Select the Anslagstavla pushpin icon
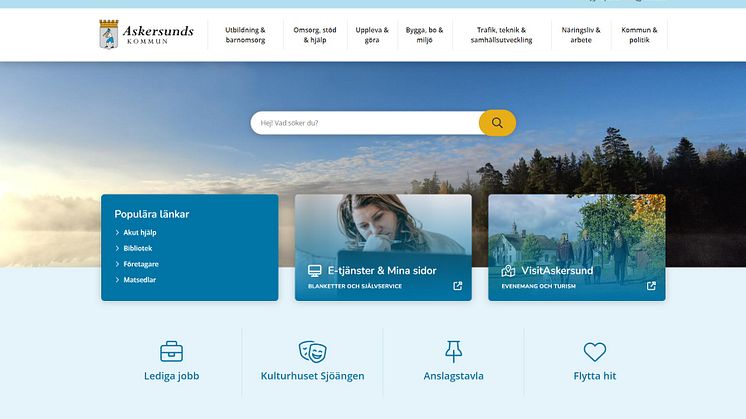The image size is (746, 419). (453, 351)
